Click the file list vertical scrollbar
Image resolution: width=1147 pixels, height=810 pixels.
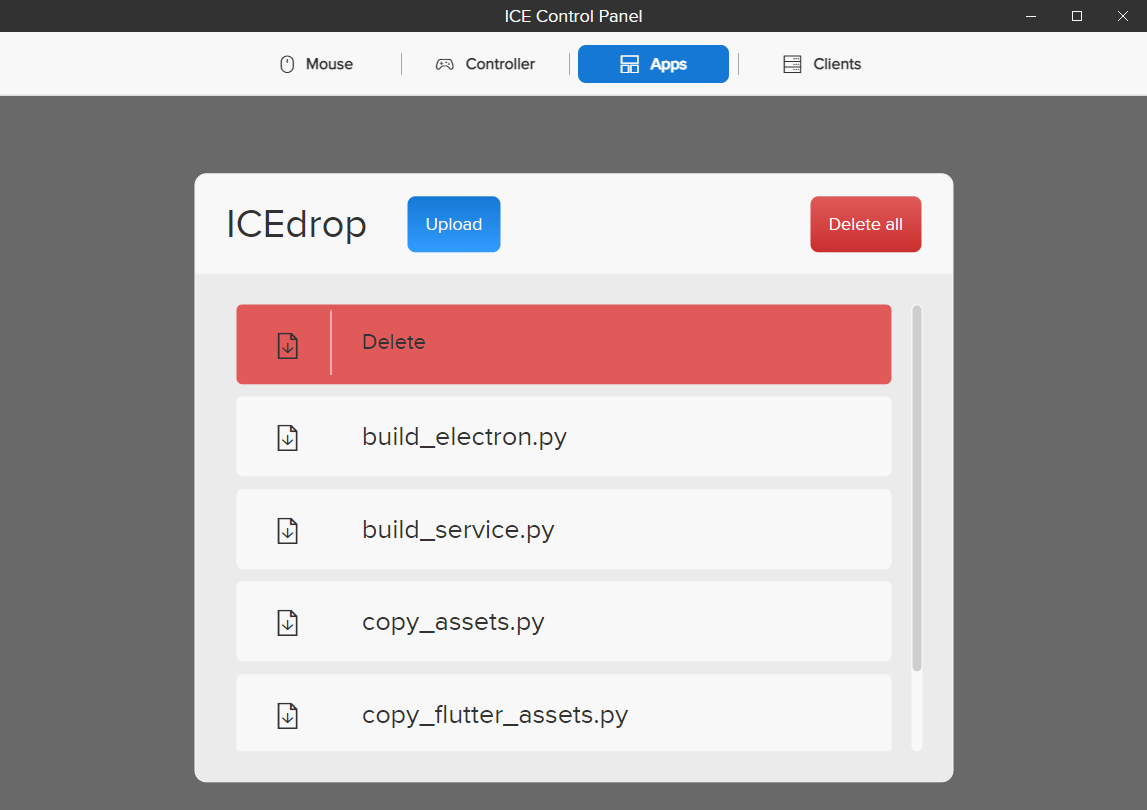(917, 490)
